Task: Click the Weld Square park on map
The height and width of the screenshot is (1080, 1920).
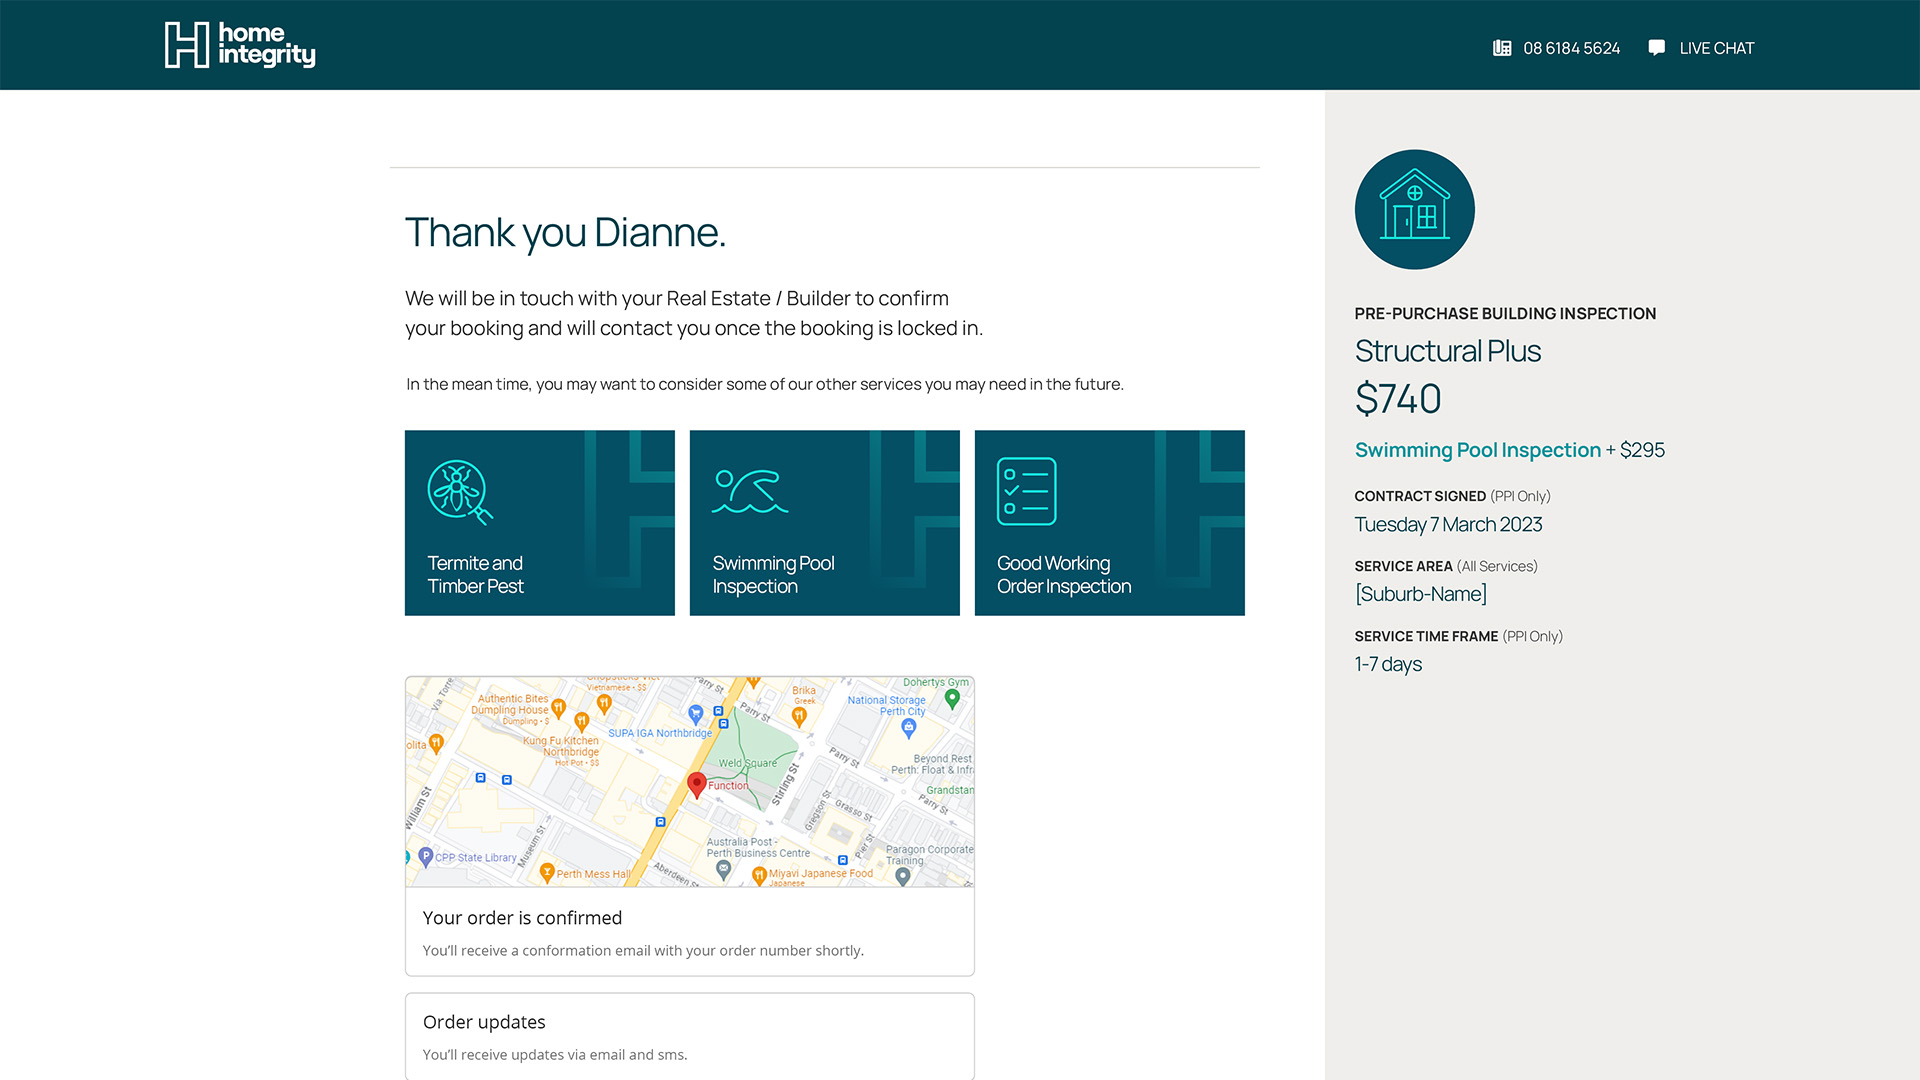Action: pyautogui.click(x=748, y=763)
